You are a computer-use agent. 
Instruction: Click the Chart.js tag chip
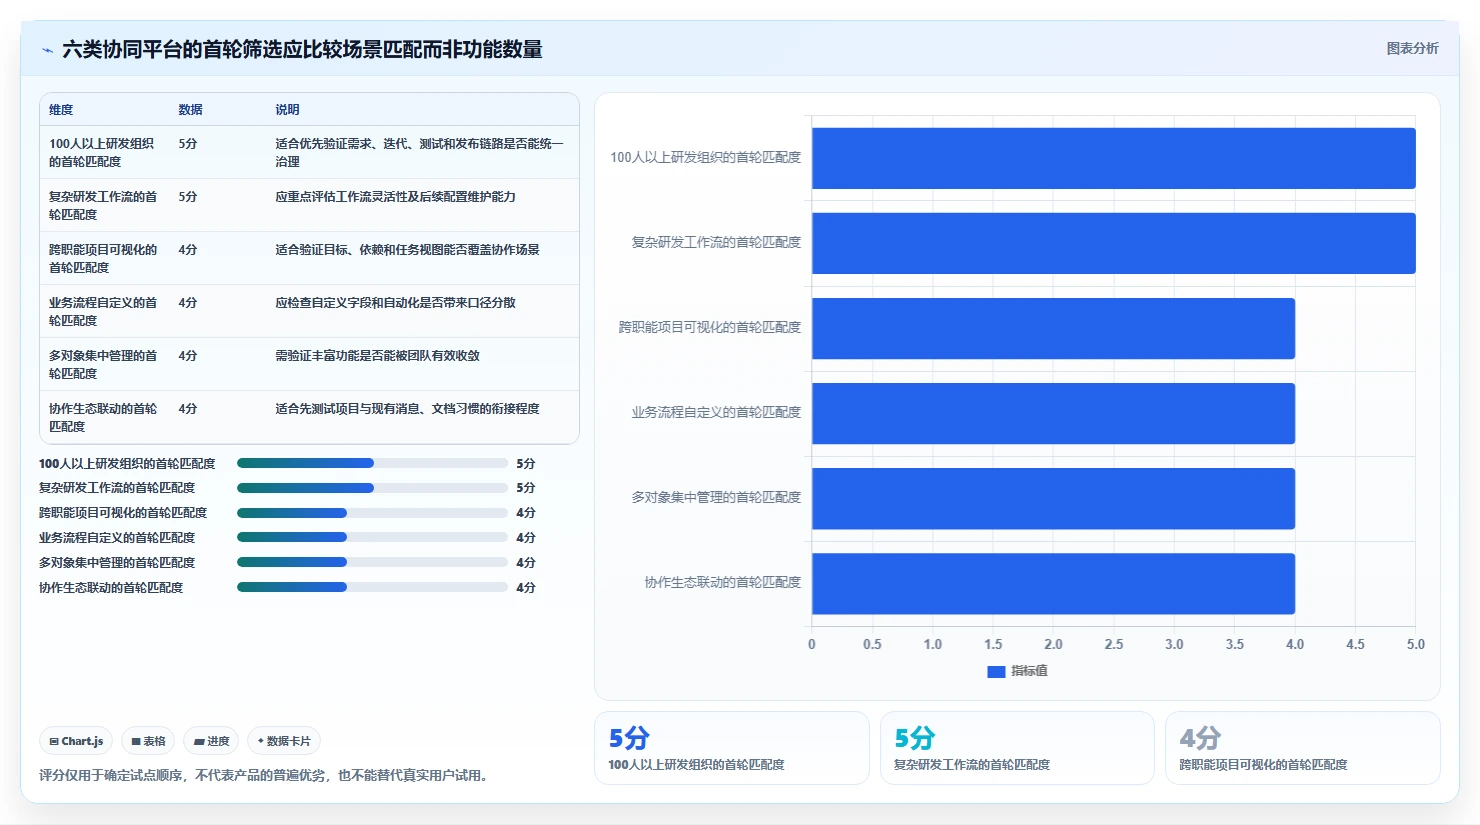click(x=76, y=741)
